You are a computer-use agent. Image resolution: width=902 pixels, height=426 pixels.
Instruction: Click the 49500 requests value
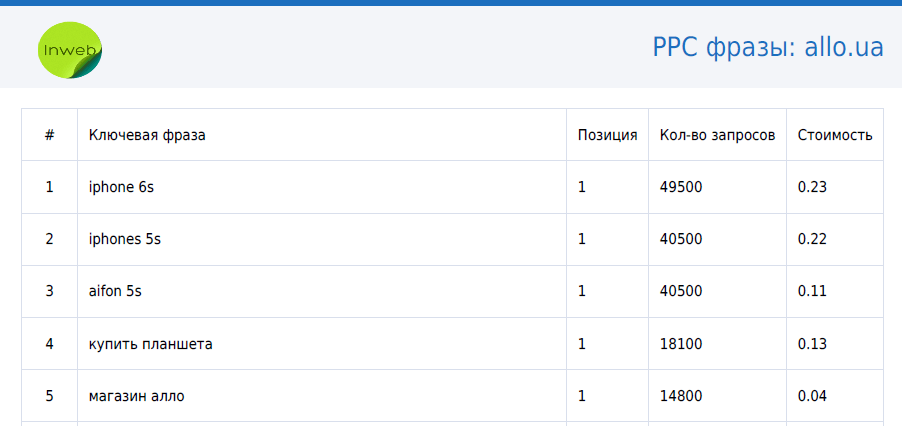click(681, 187)
